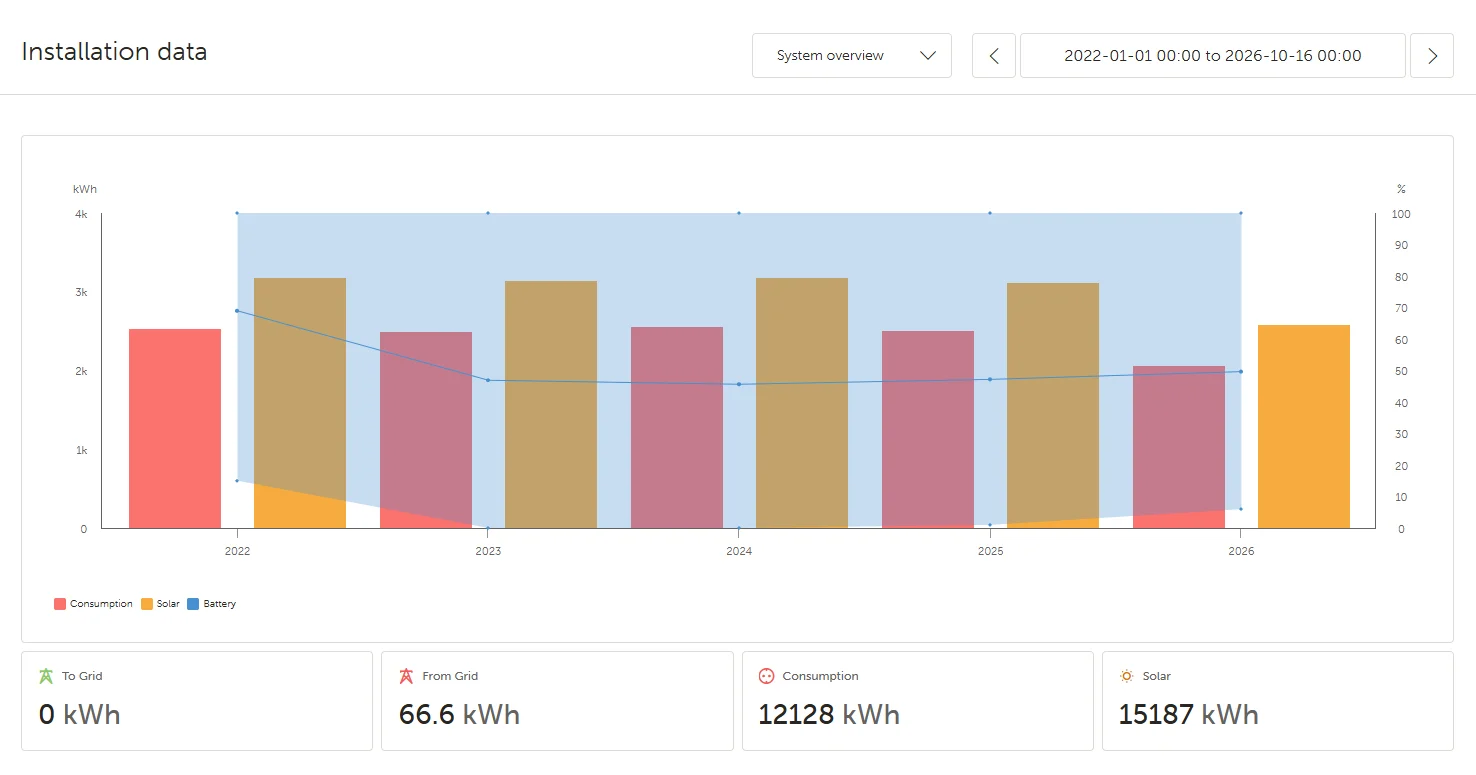Click the 2022 red consumption bar
The width and height of the screenshot is (1476, 775).
(x=175, y=428)
